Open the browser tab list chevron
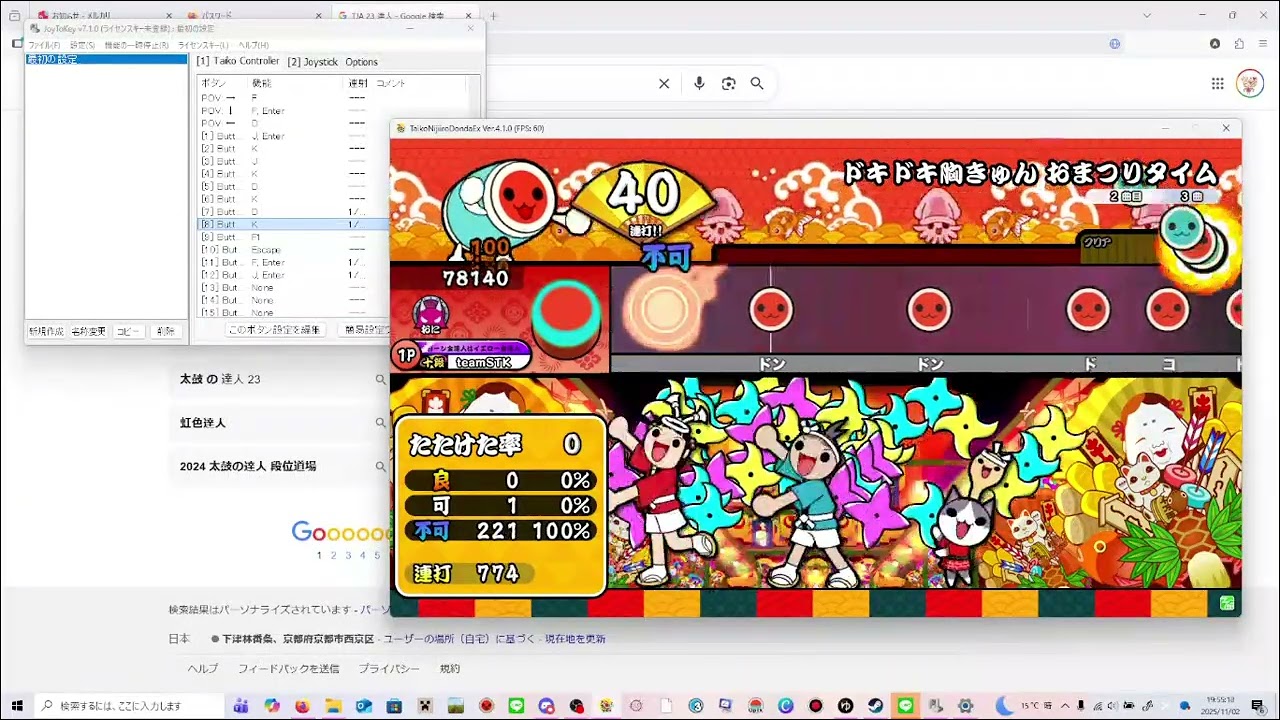Image resolution: width=1280 pixels, height=720 pixels. (1147, 15)
